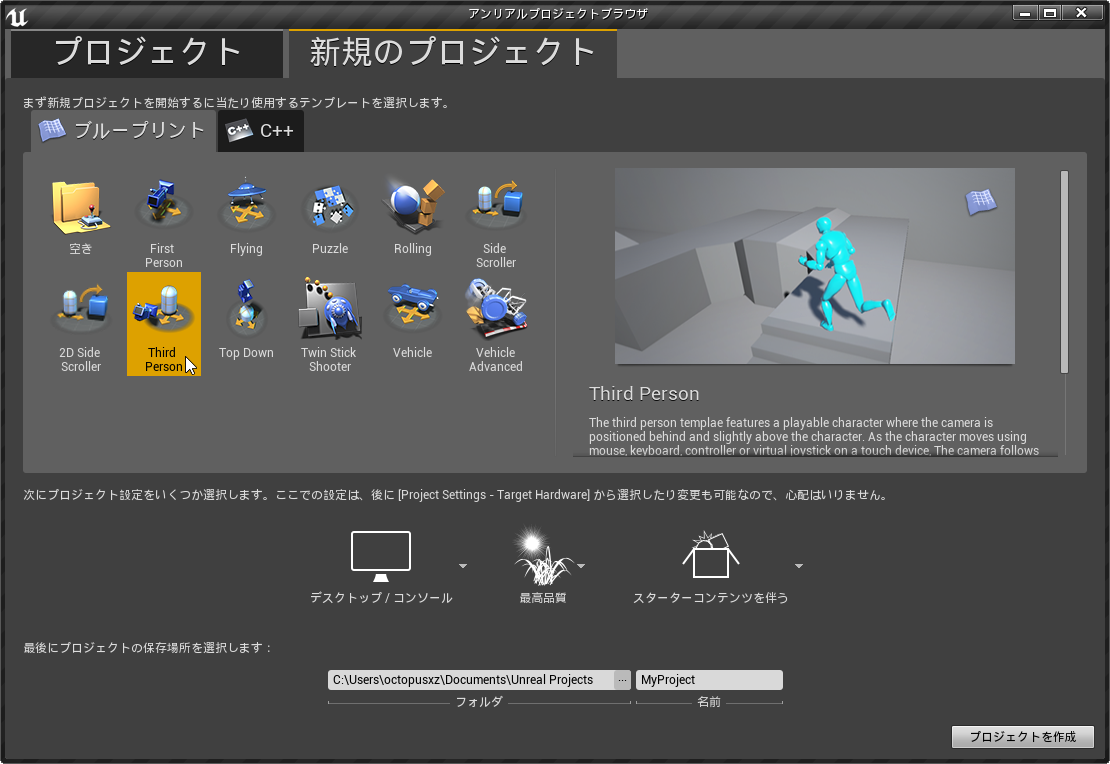Expand the graphics quality dropdown arrow
This screenshot has height=764, width=1110.
tap(581, 566)
